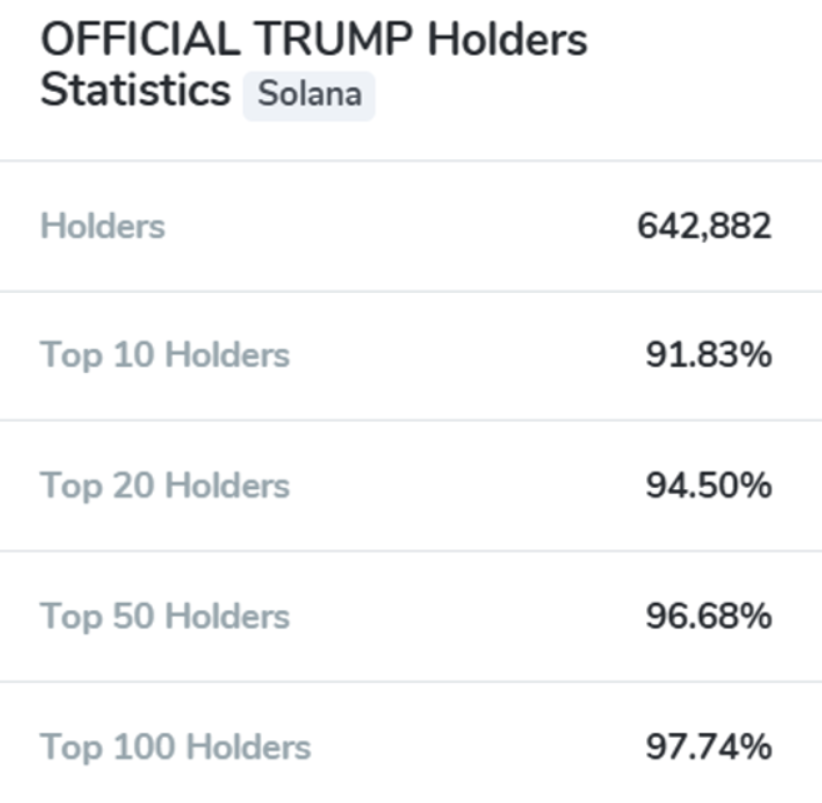Click the 91.83% percentage value
The width and height of the screenshot is (822, 803).
tap(708, 355)
